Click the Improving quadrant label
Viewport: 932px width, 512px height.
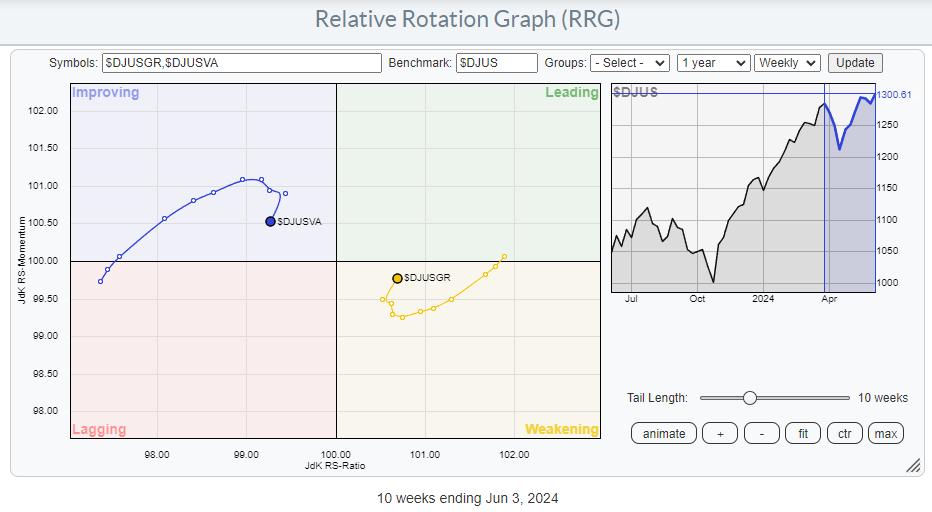(105, 93)
